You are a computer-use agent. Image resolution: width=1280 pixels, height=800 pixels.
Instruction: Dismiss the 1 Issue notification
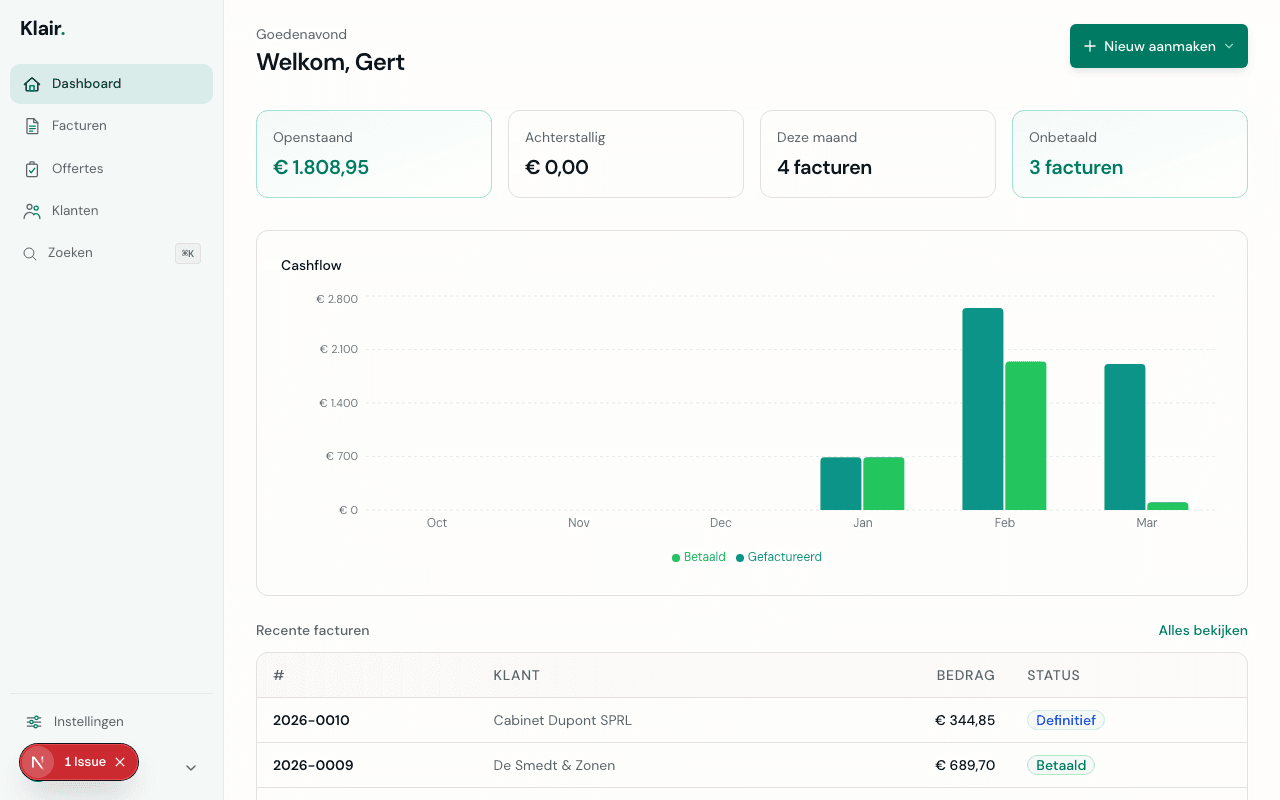tap(120, 761)
